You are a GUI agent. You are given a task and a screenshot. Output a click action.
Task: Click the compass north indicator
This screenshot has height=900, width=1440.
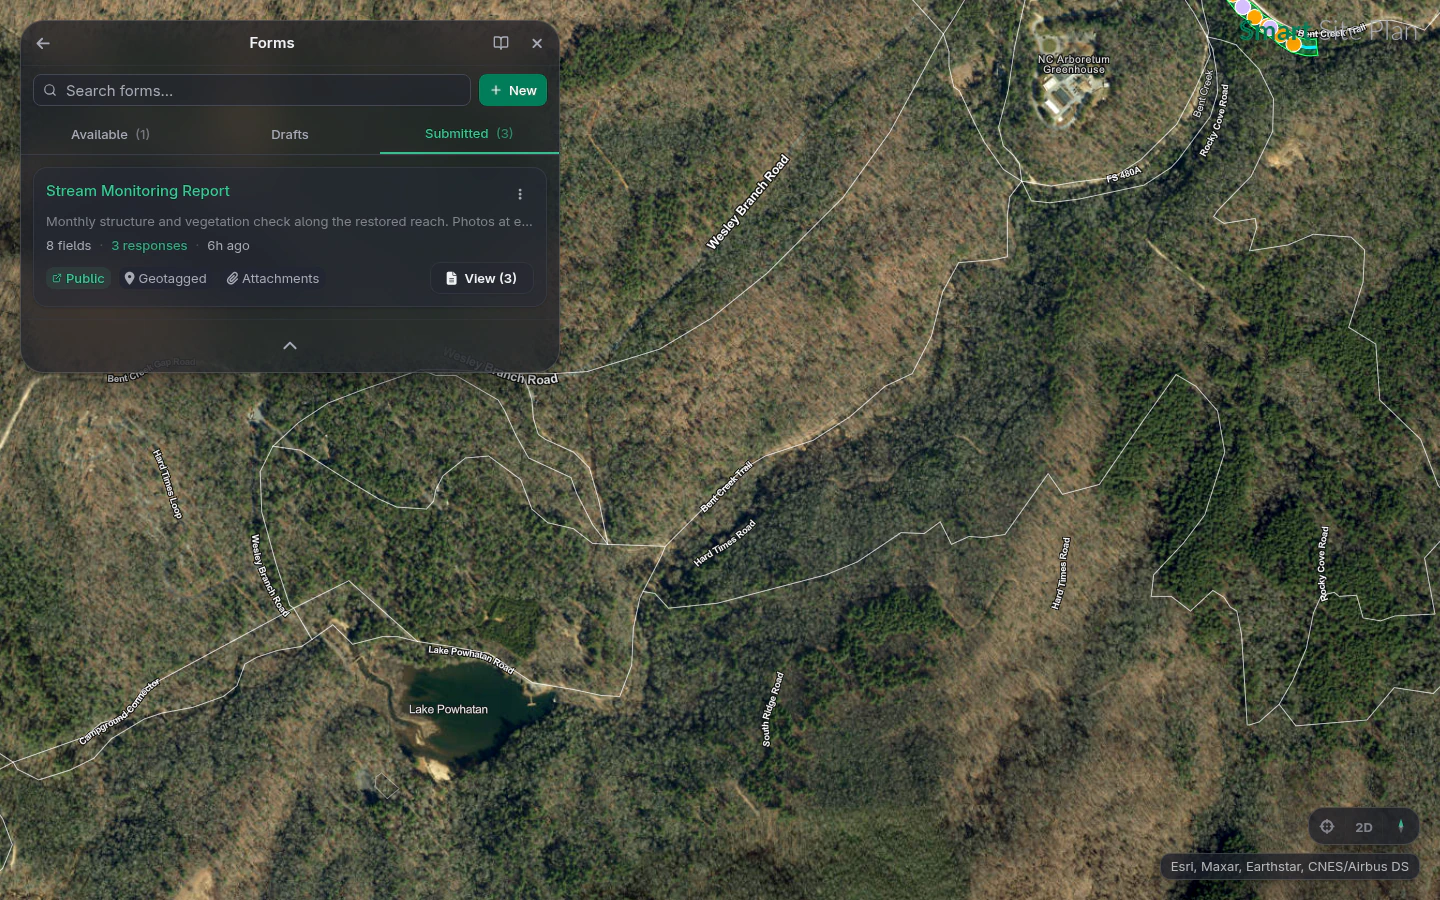click(1401, 826)
